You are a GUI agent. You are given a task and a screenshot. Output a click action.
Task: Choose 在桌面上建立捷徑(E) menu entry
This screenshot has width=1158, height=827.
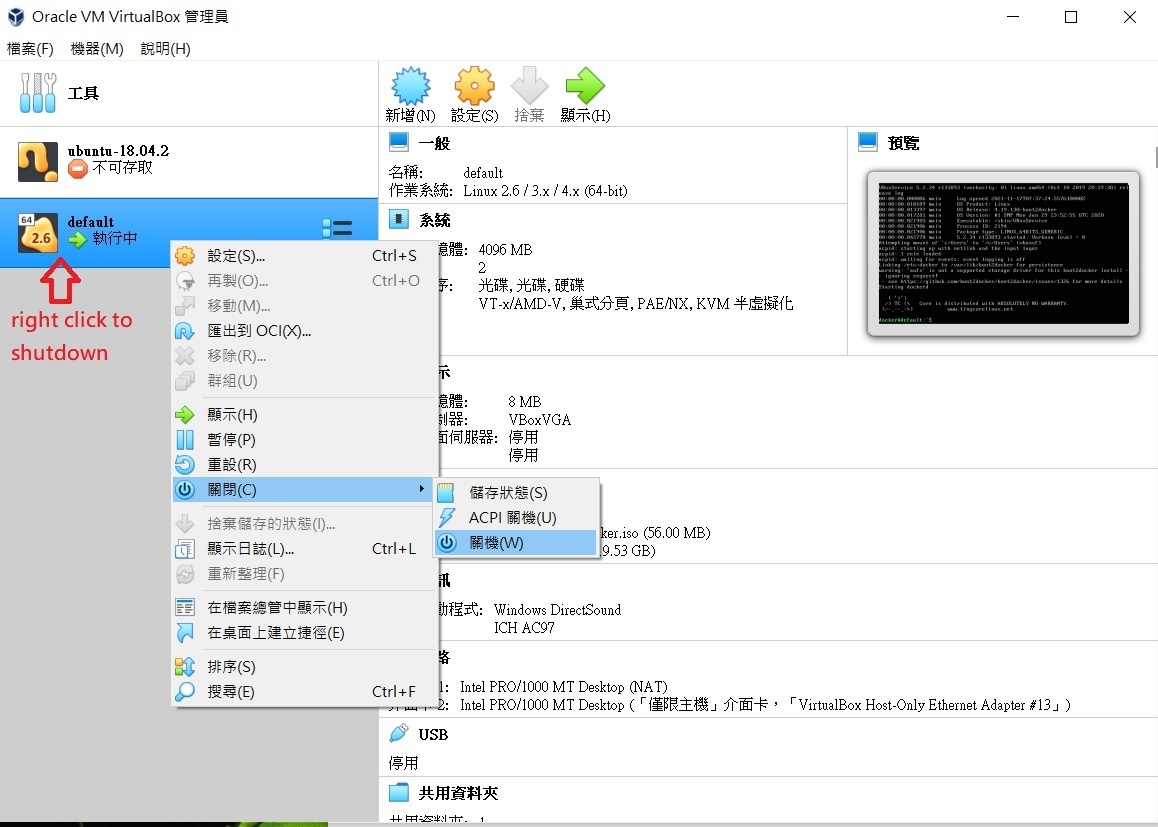302,633
